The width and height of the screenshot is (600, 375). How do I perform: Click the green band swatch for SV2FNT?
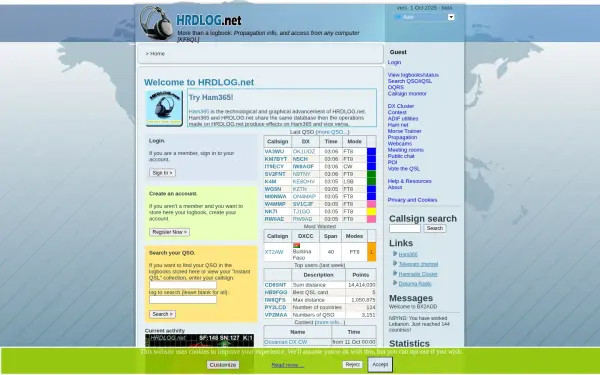(371, 174)
